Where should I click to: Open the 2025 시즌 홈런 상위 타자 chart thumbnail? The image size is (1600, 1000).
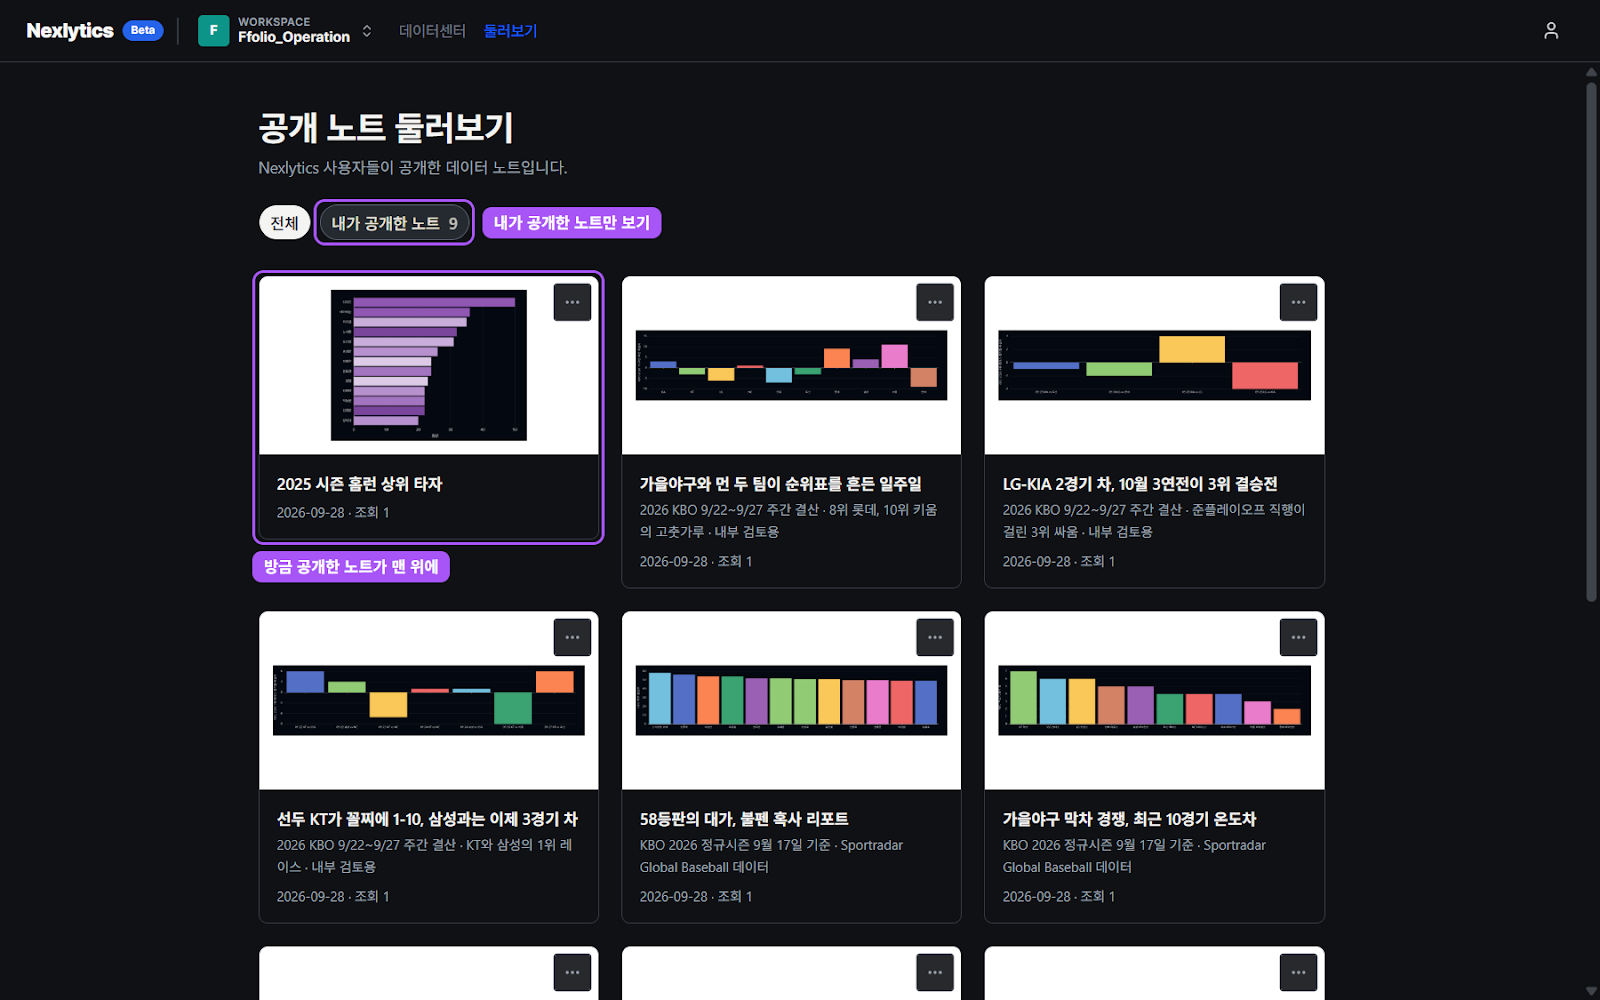tap(429, 365)
